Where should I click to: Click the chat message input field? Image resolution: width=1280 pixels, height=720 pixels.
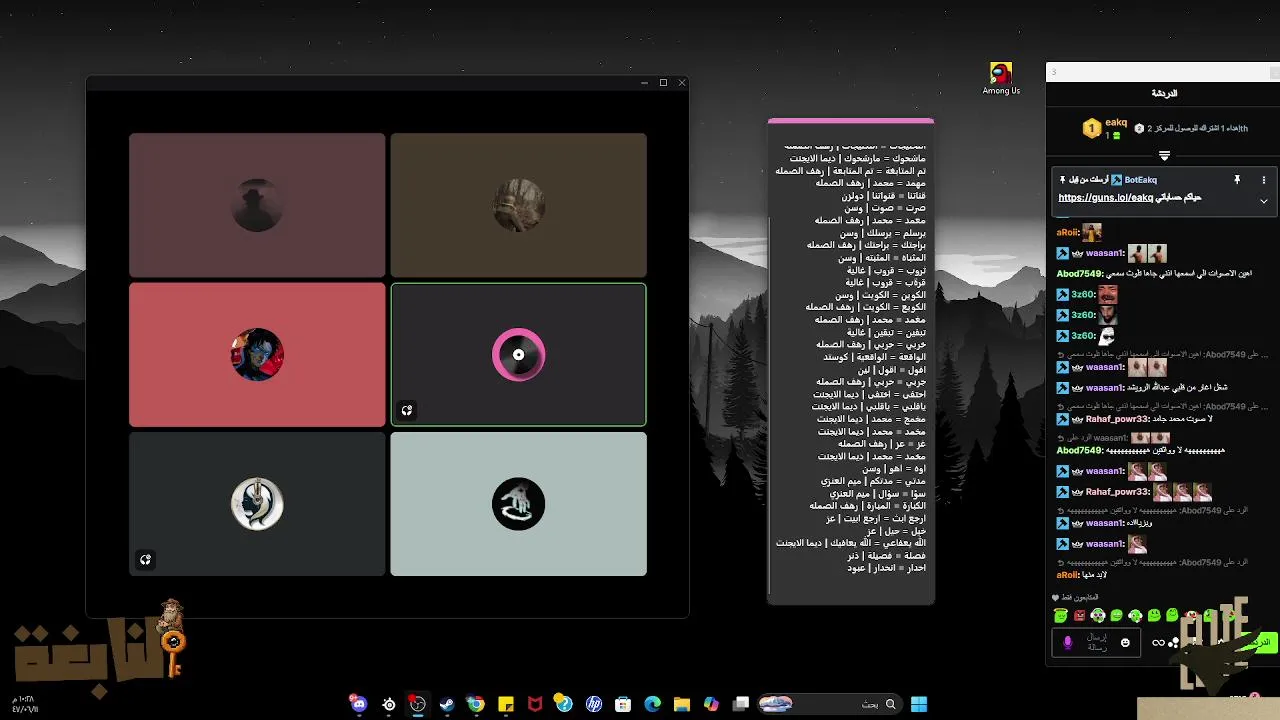tap(1096, 642)
